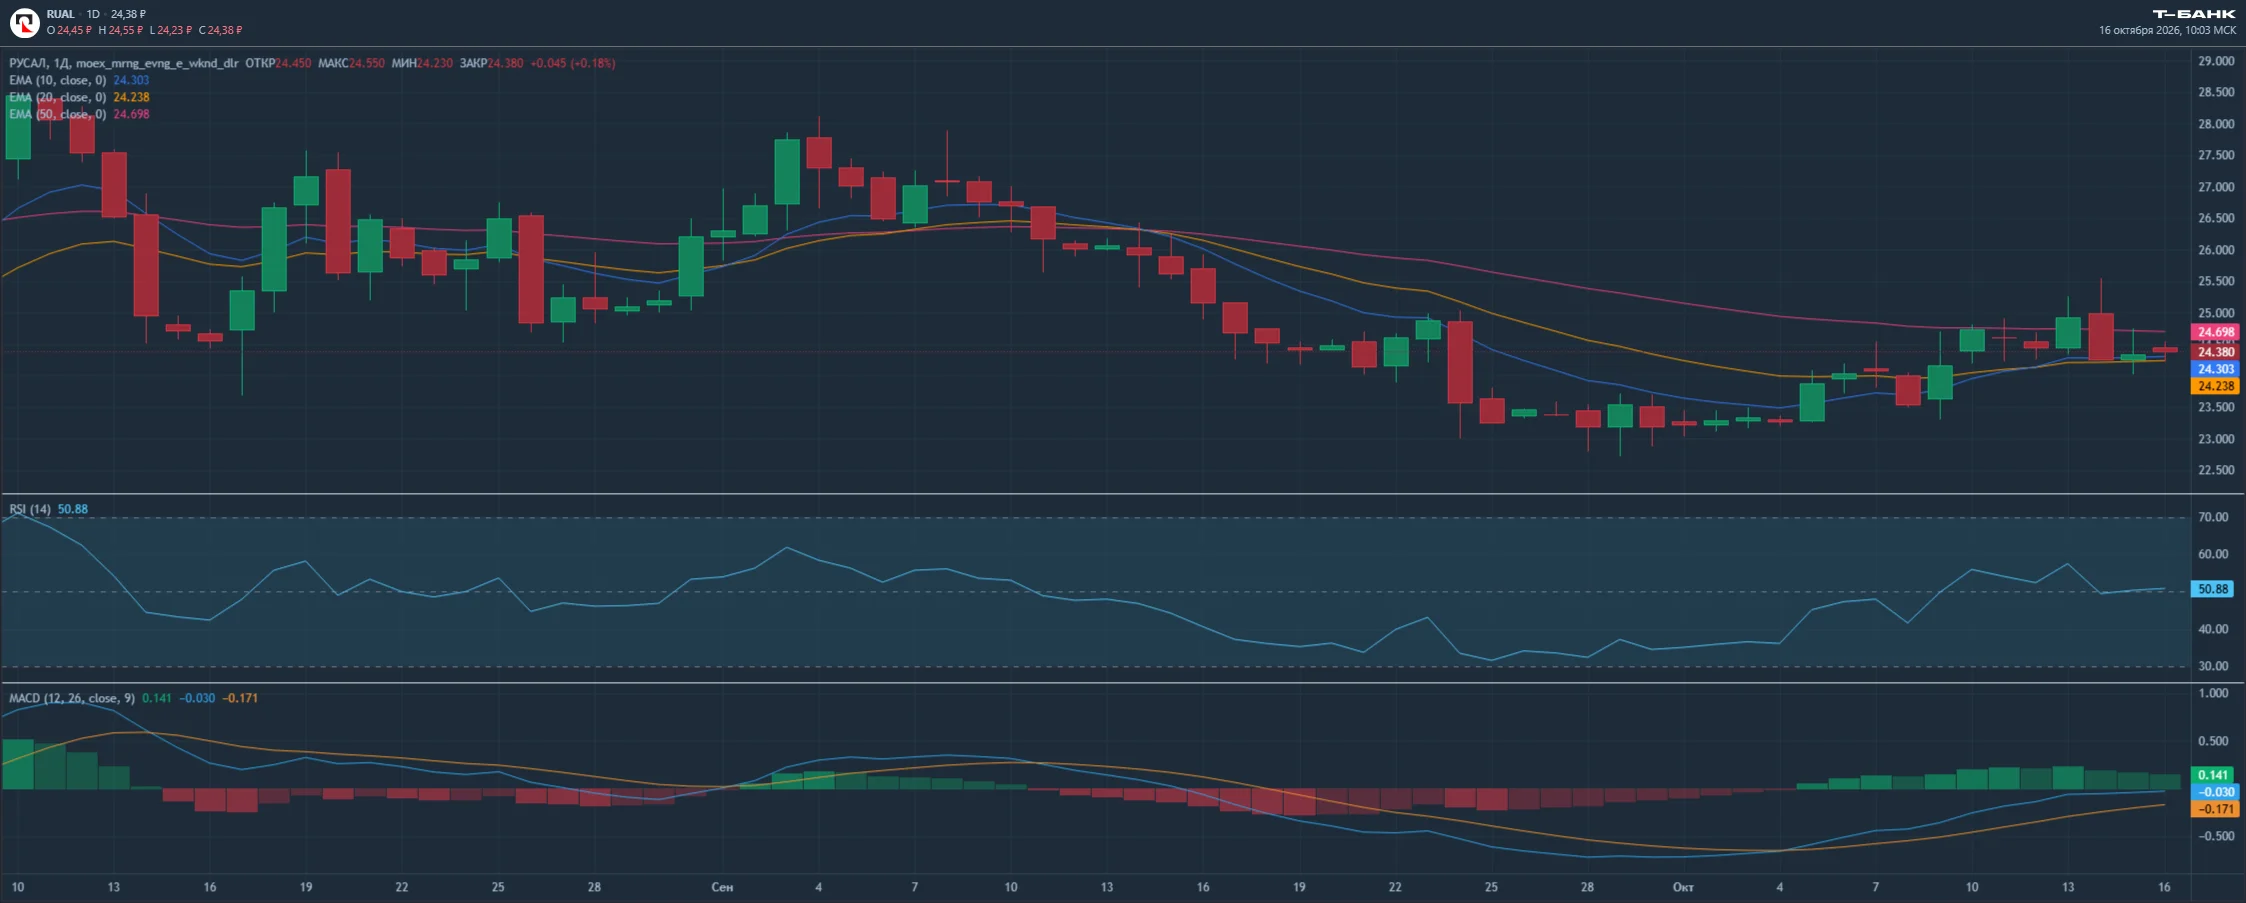Click the 29.000 price scale label
This screenshot has width=2246, height=903.
point(2216,61)
